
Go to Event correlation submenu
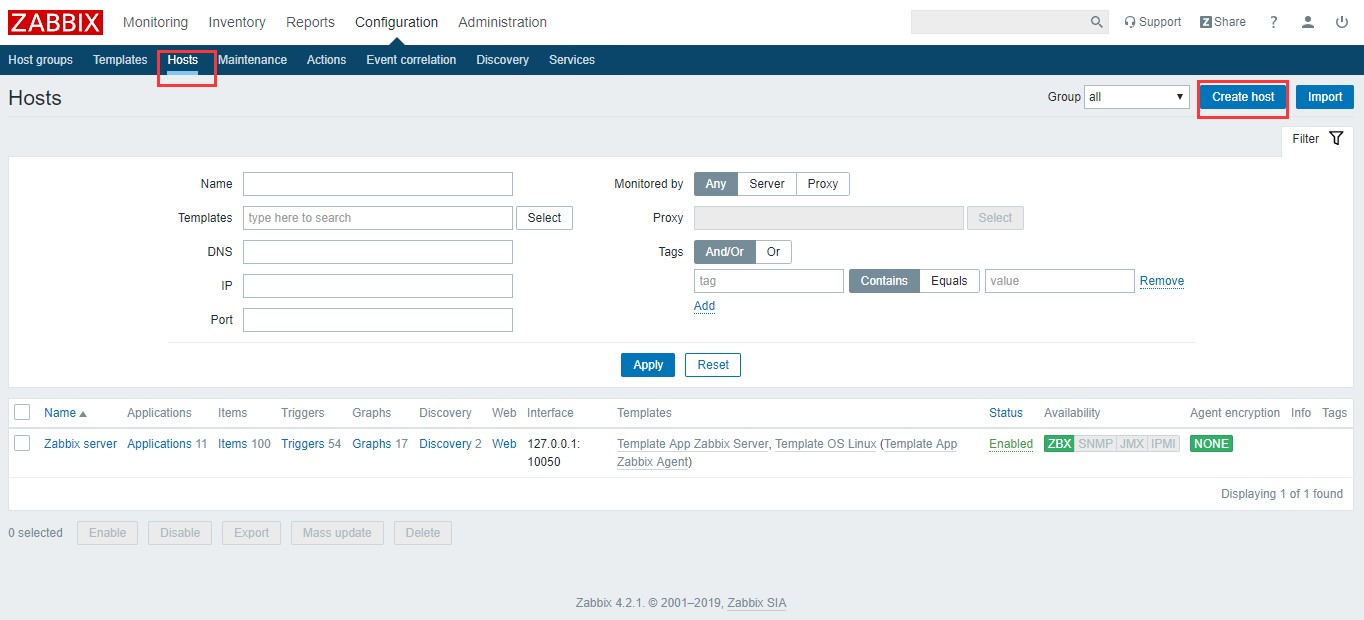pos(411,60)
